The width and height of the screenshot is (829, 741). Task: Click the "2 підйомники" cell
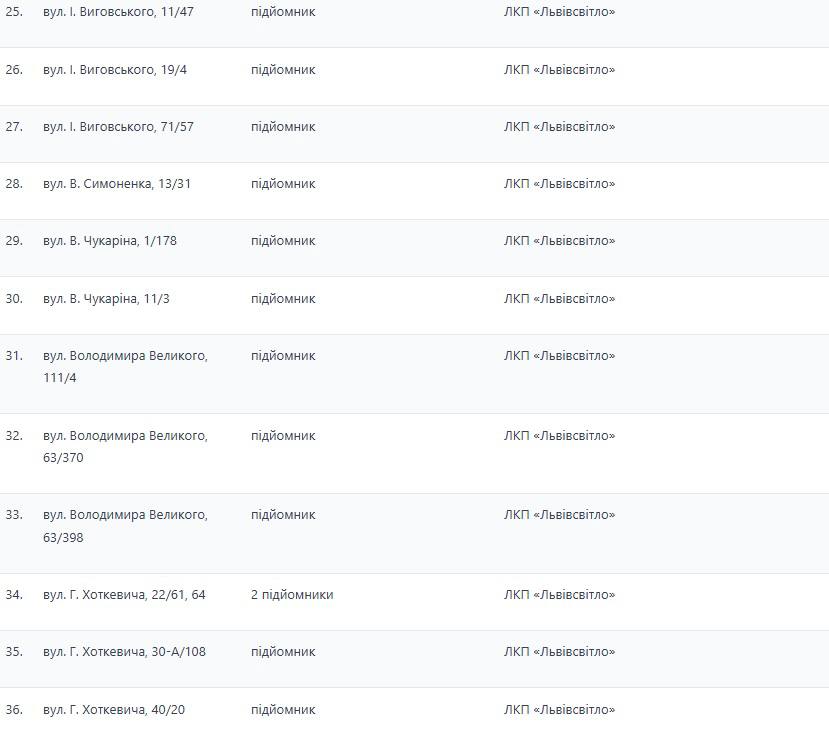coord(292,595)
